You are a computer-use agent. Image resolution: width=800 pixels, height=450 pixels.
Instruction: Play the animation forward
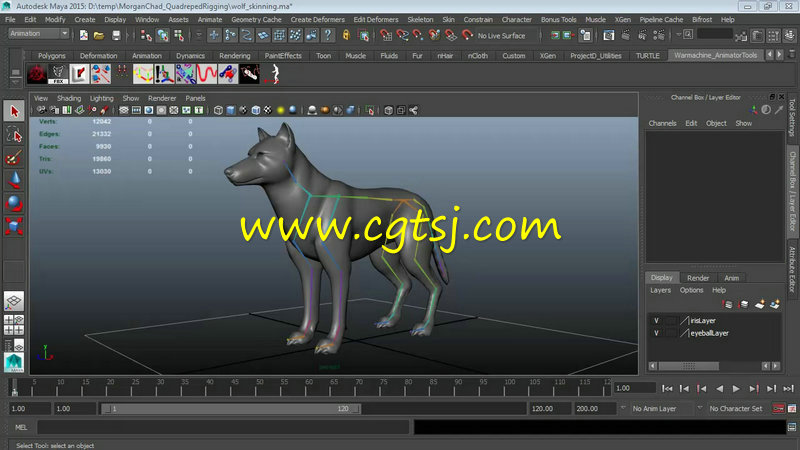pos(736,389)
